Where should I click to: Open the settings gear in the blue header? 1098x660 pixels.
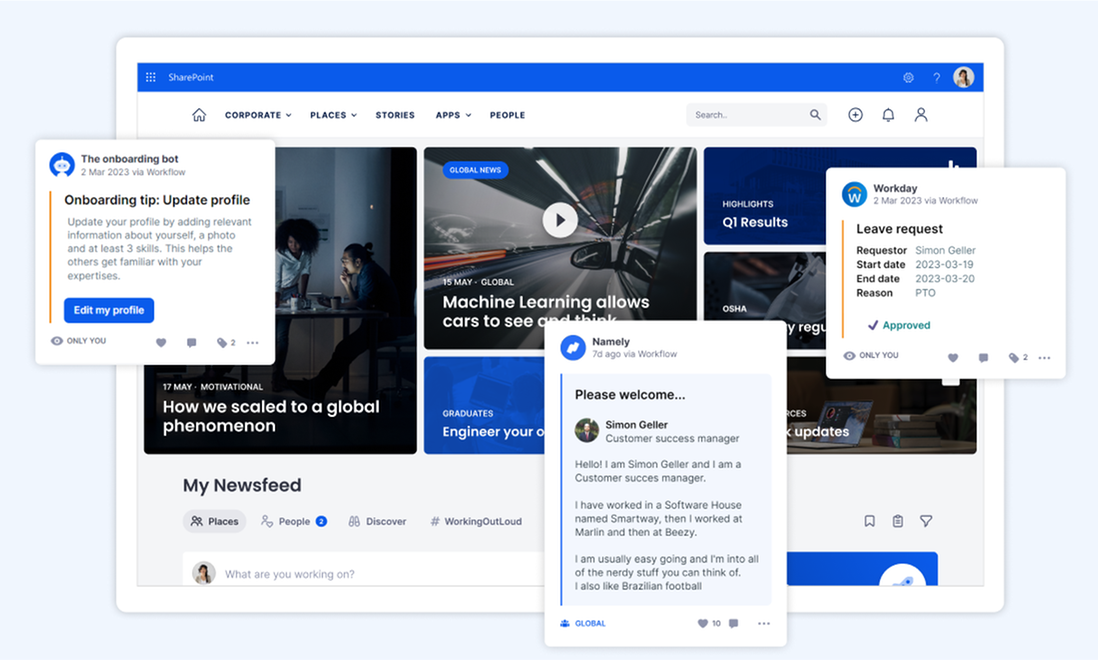point(908,77)
